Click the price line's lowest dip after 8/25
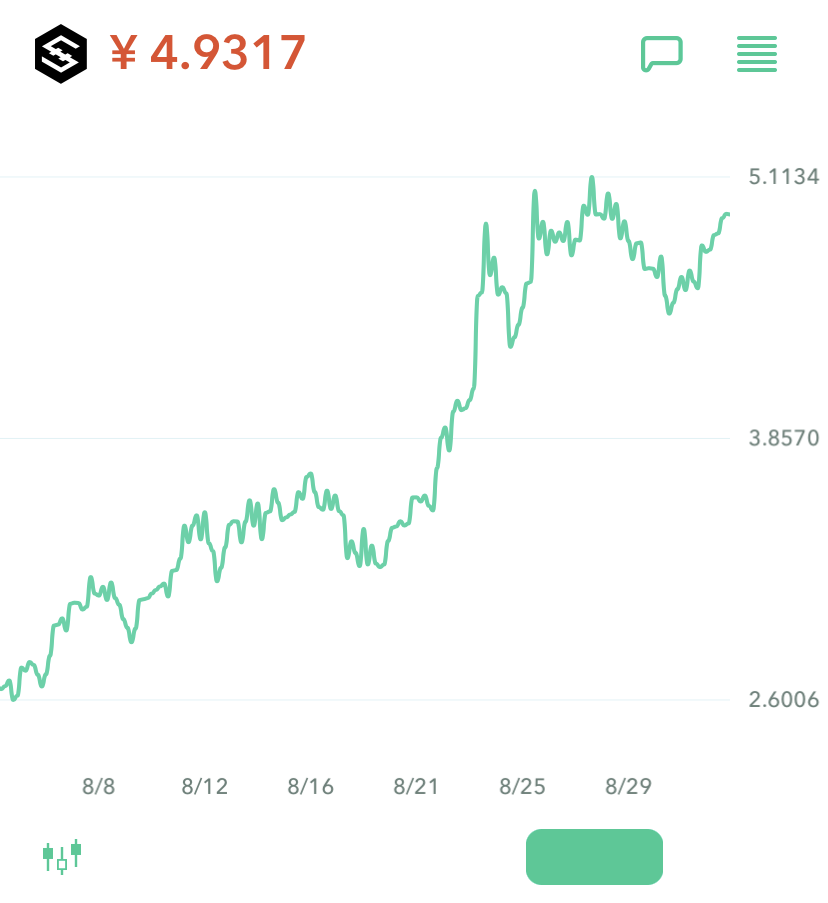 click(x=669, y=312)
